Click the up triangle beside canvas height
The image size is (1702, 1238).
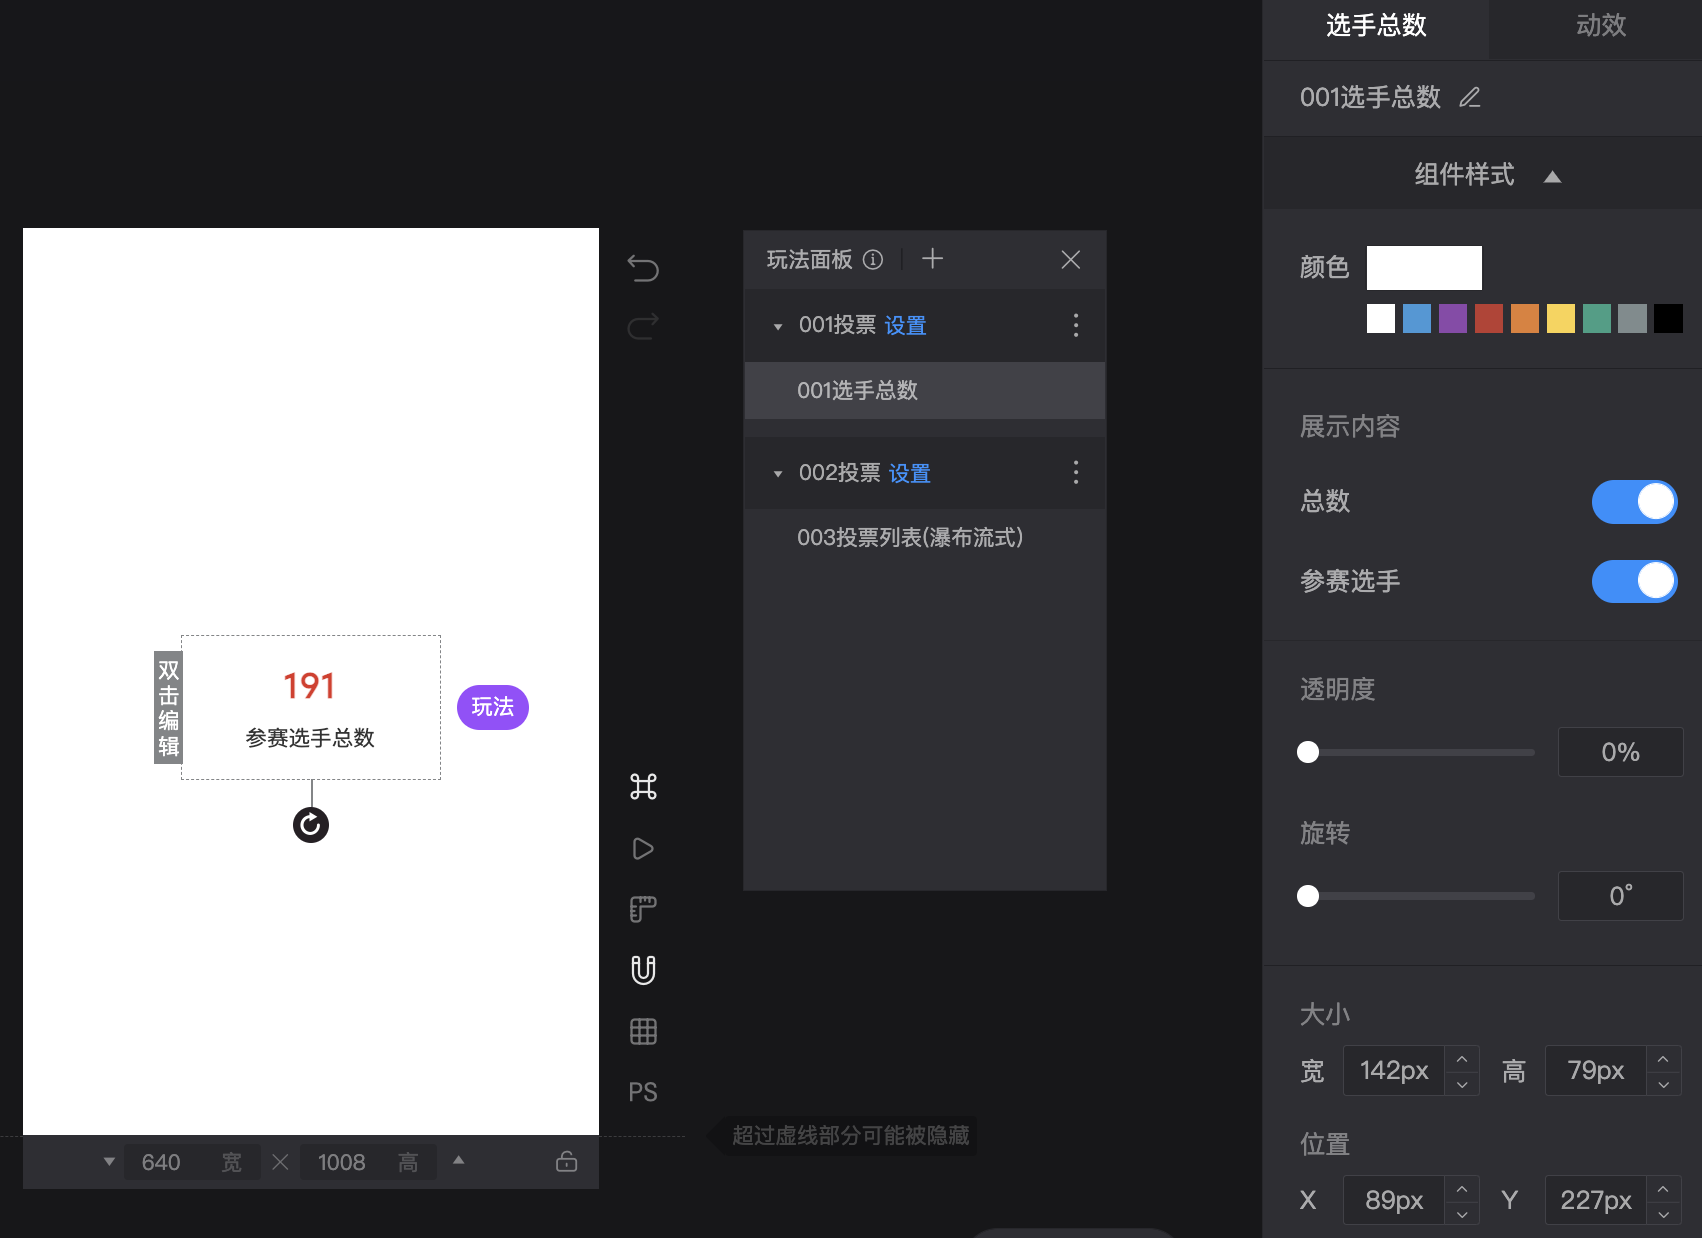click(x=458, y=1160)
